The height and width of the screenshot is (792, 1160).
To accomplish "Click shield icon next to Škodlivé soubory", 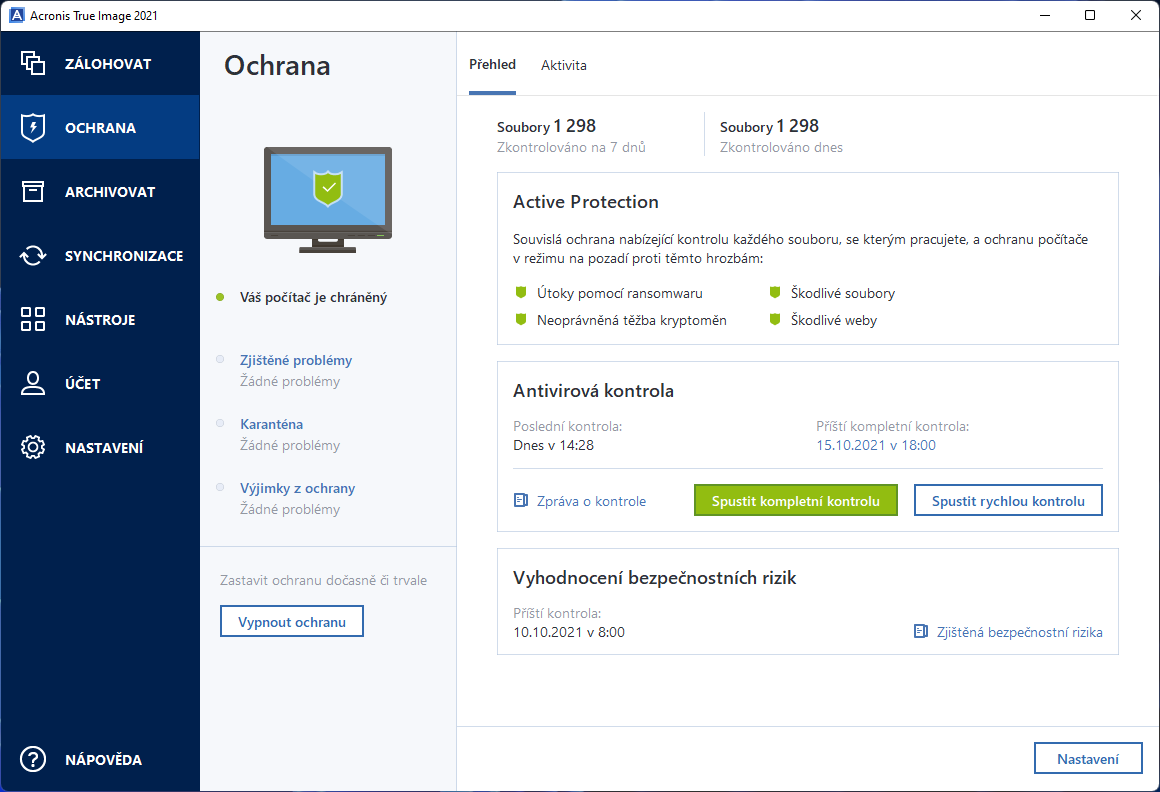I will (775, 293).
